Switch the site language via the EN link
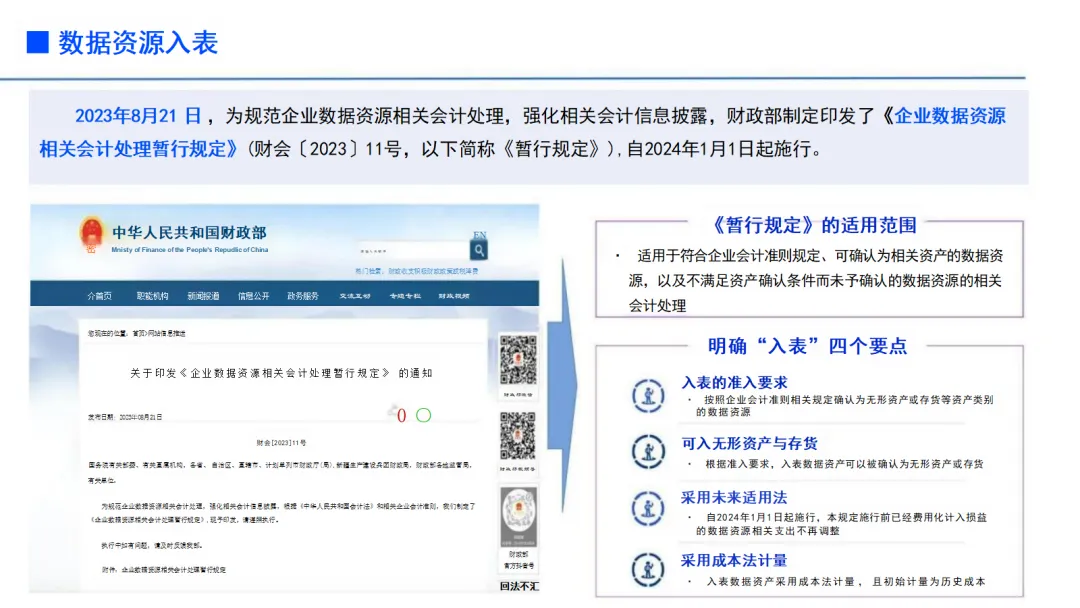Image resolution: width=1080 pixels, height=608 pixels. [479, 235]
